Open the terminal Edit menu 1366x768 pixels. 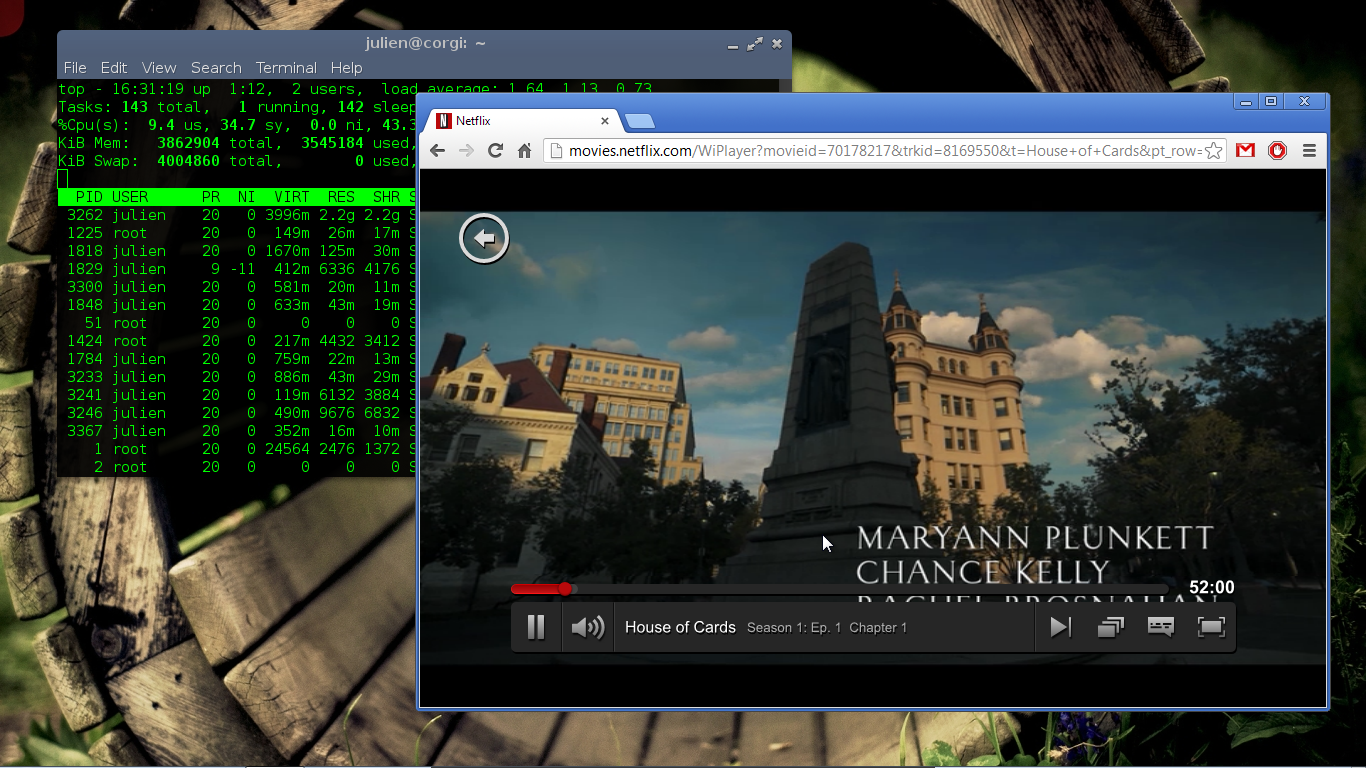tap(114, 68)
